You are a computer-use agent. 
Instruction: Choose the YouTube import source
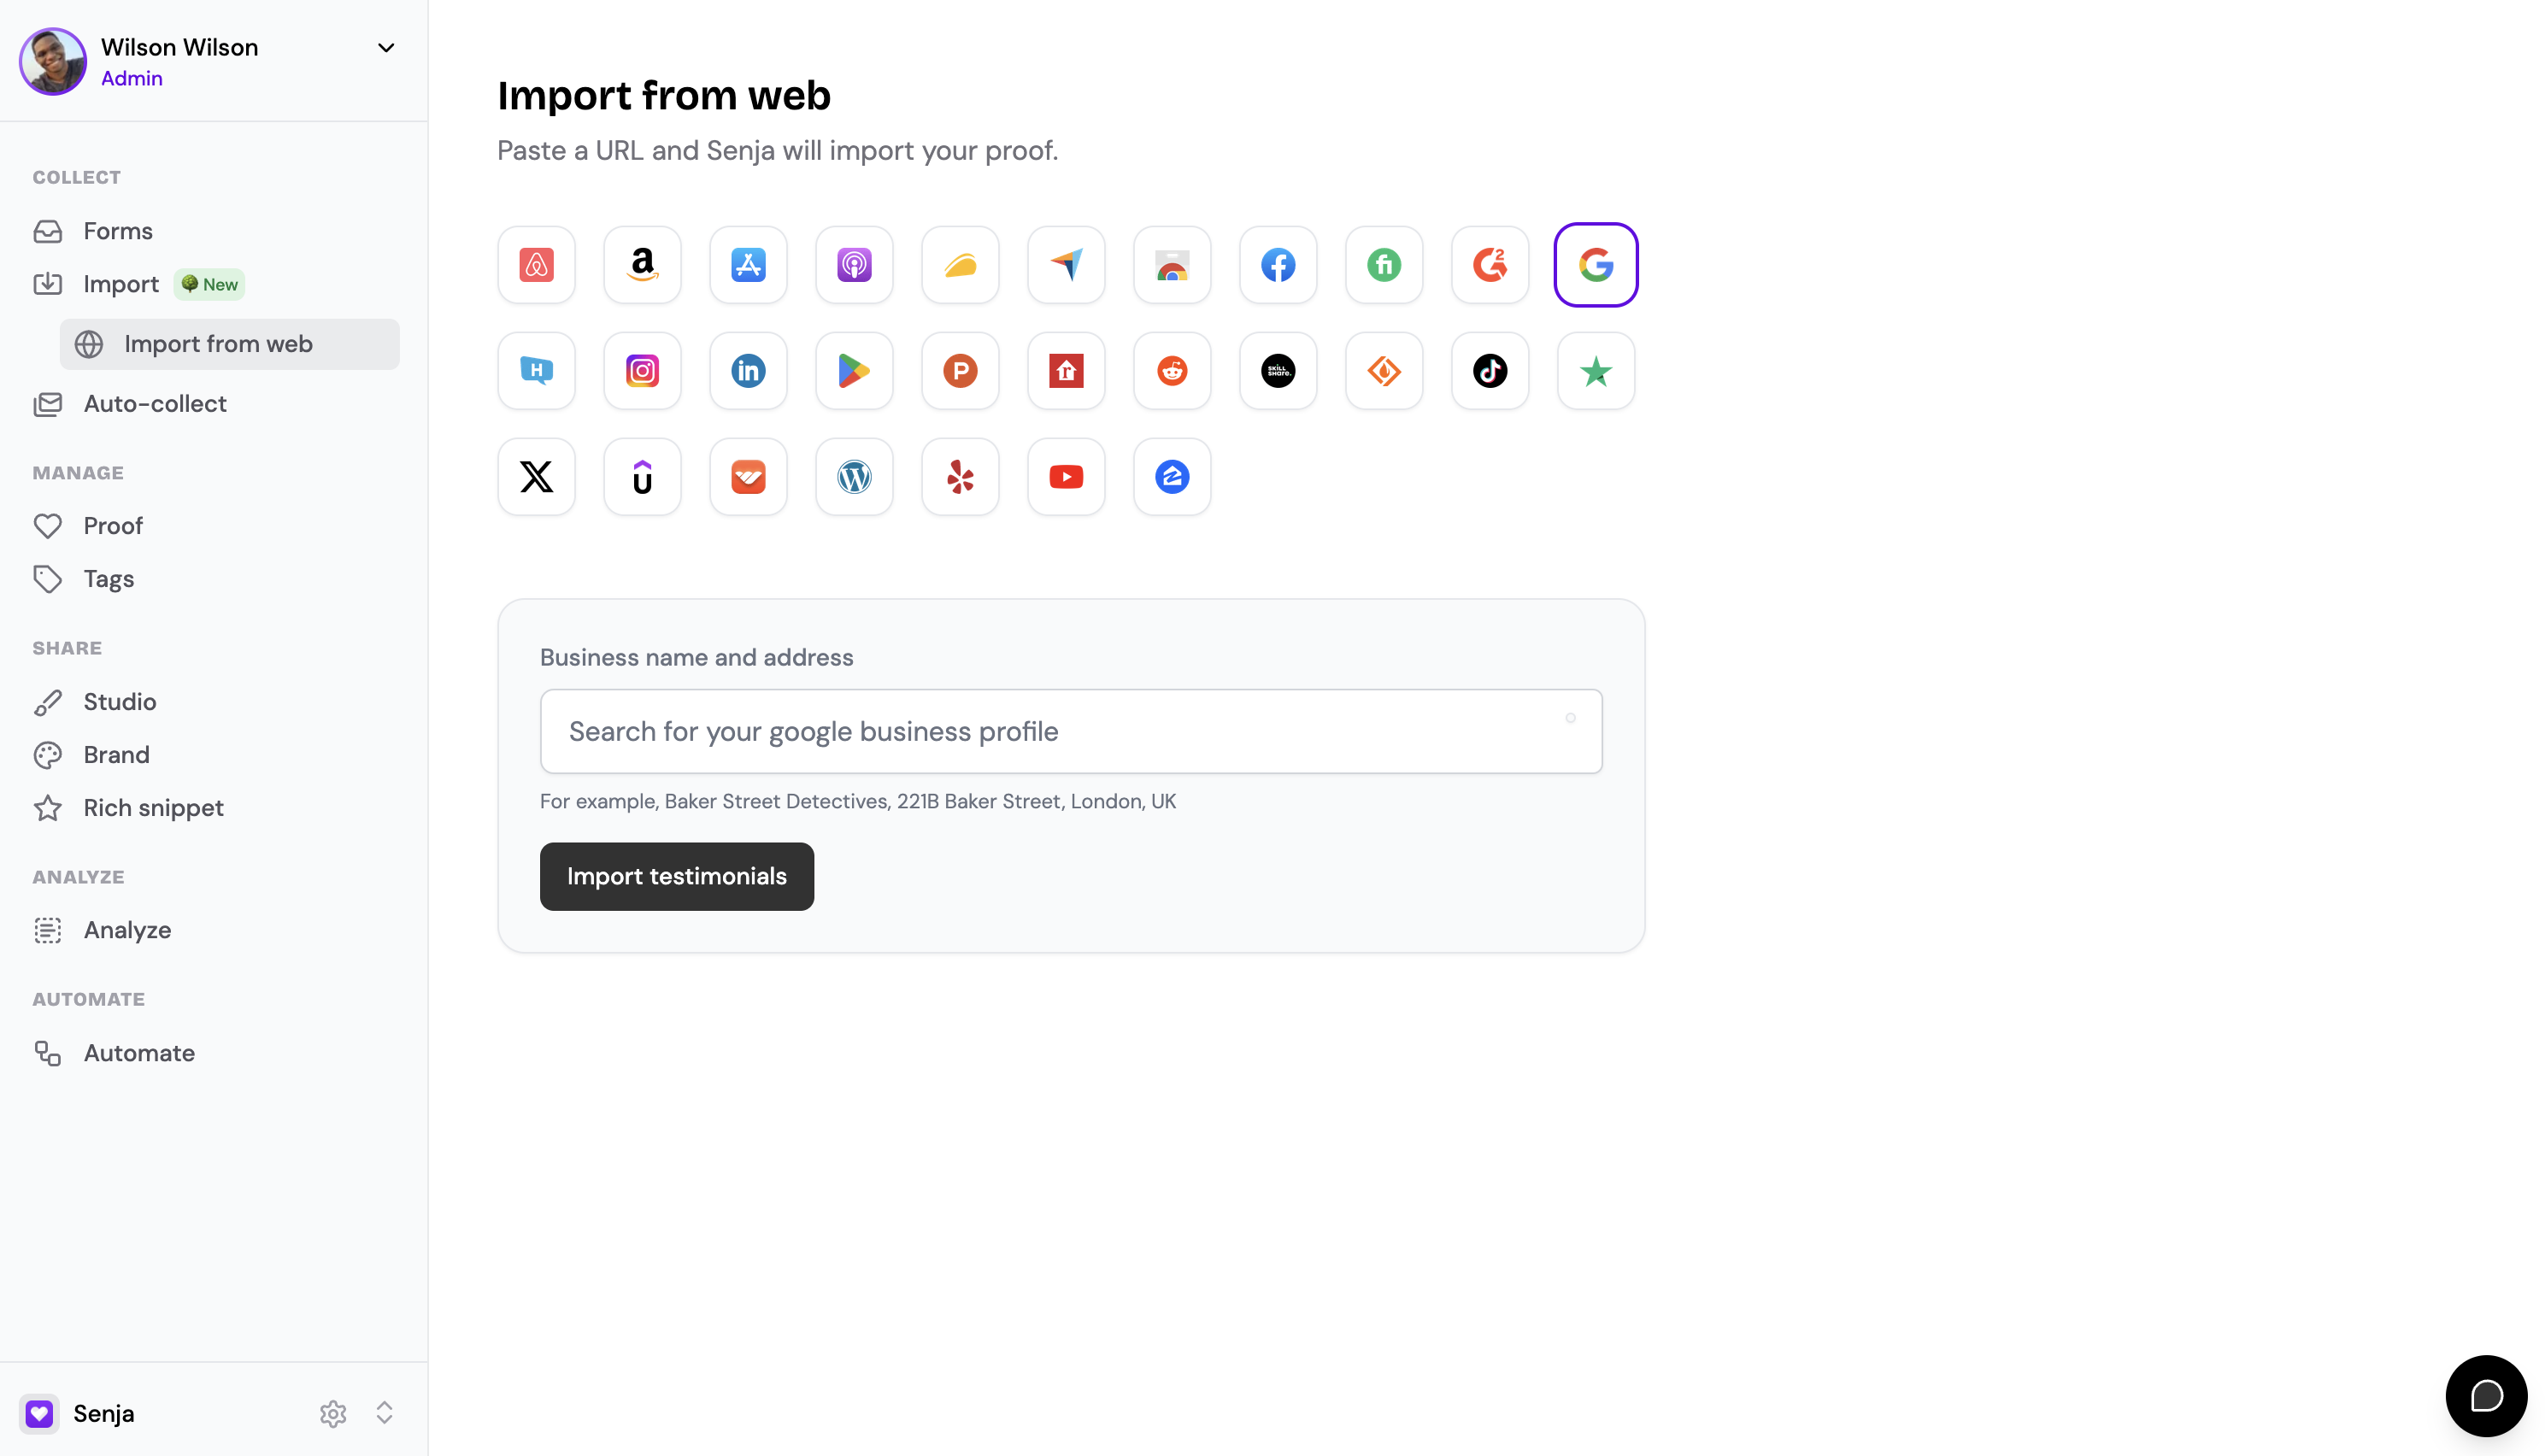tap(1066, 477)
